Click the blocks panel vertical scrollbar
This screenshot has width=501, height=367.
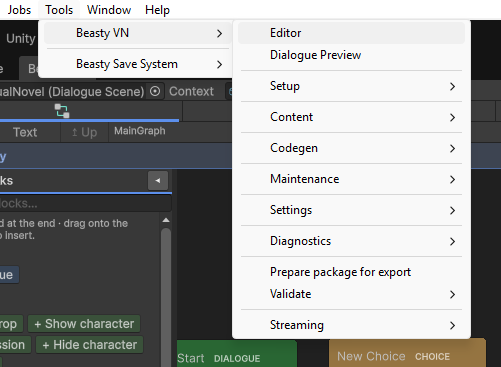166,297
